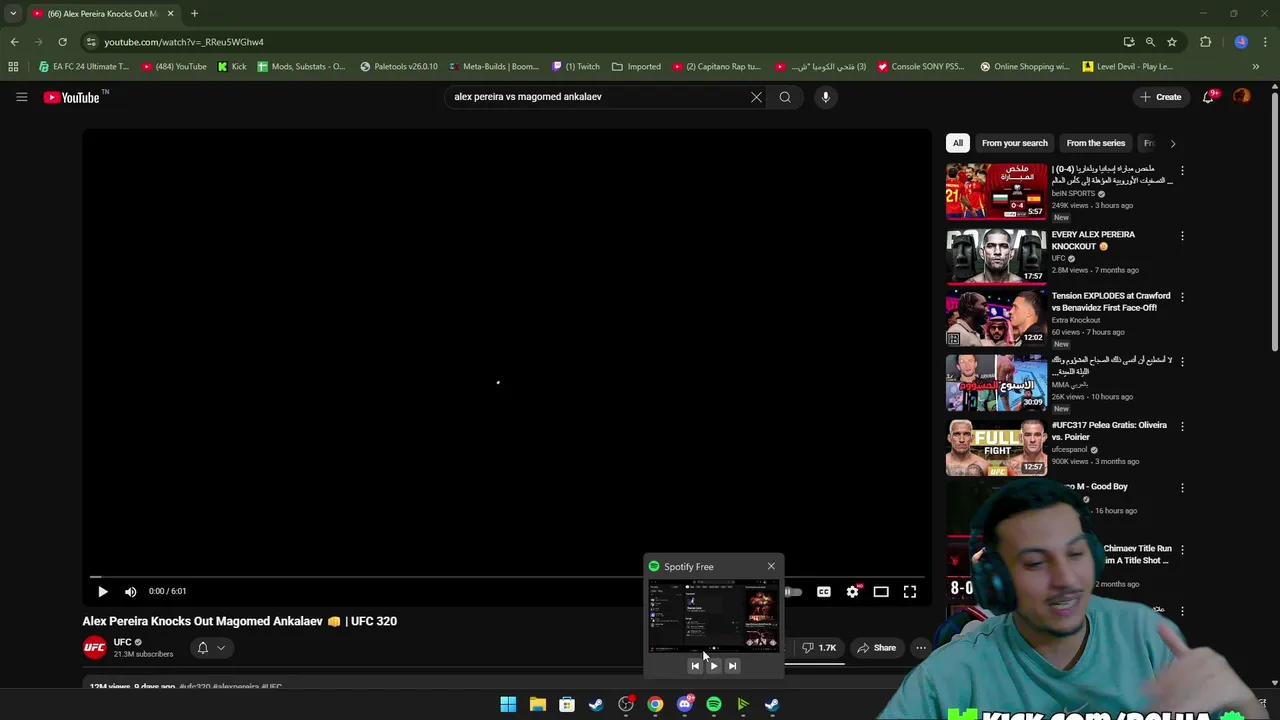Open the Imported bookmarks folder

(x=636, y=67)
